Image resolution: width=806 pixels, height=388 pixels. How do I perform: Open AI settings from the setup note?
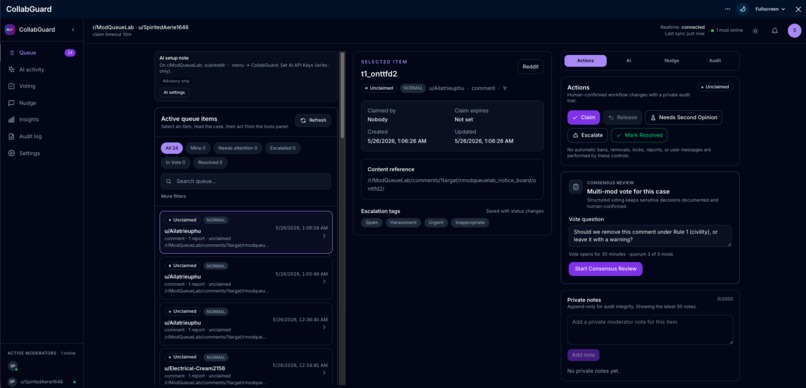point(174,93)
